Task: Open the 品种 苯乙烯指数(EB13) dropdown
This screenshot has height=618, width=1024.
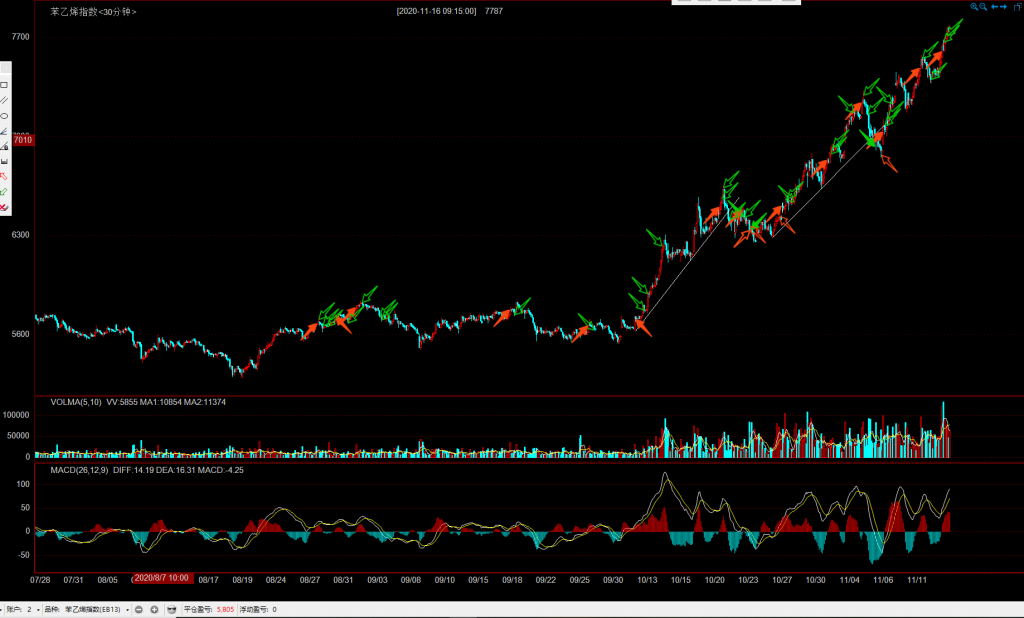Action: point(128,609)
